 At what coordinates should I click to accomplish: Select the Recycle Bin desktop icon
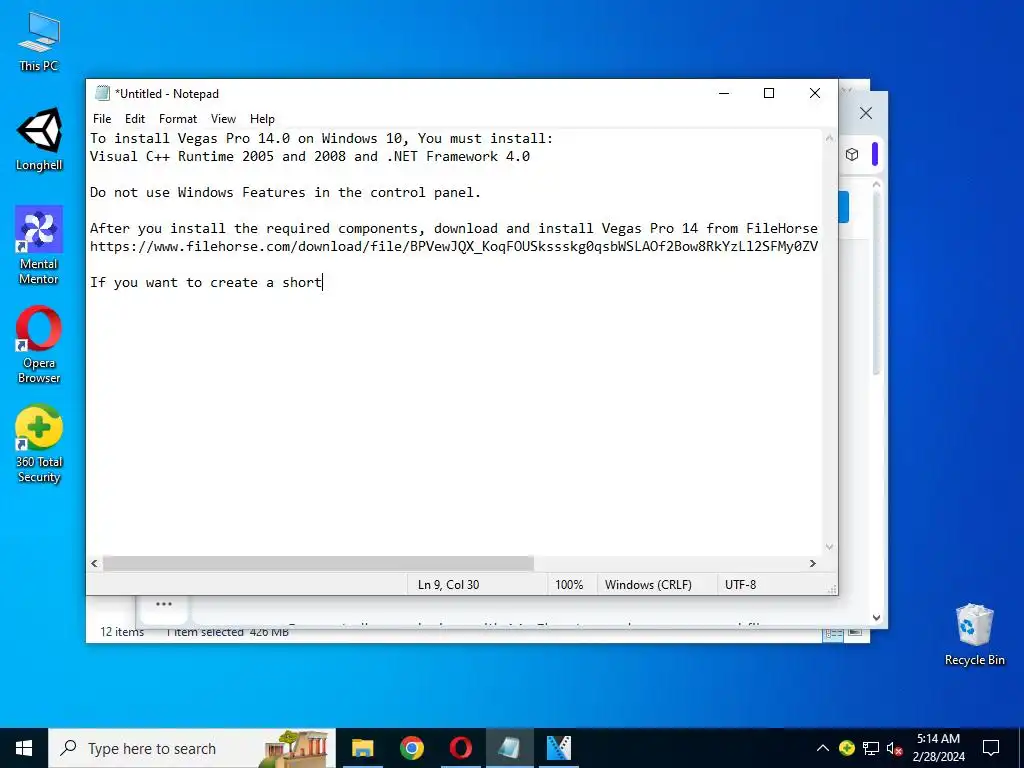(974, 635)
